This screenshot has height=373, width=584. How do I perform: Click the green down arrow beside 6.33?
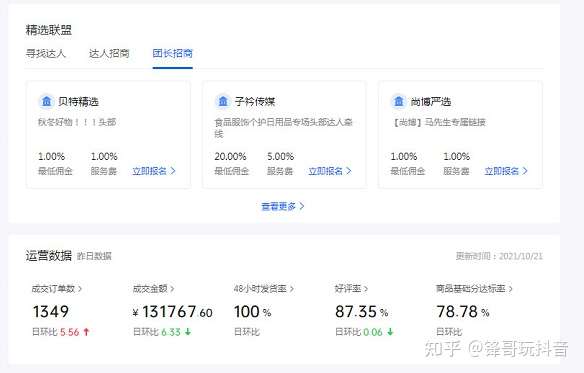pos(188,332)
